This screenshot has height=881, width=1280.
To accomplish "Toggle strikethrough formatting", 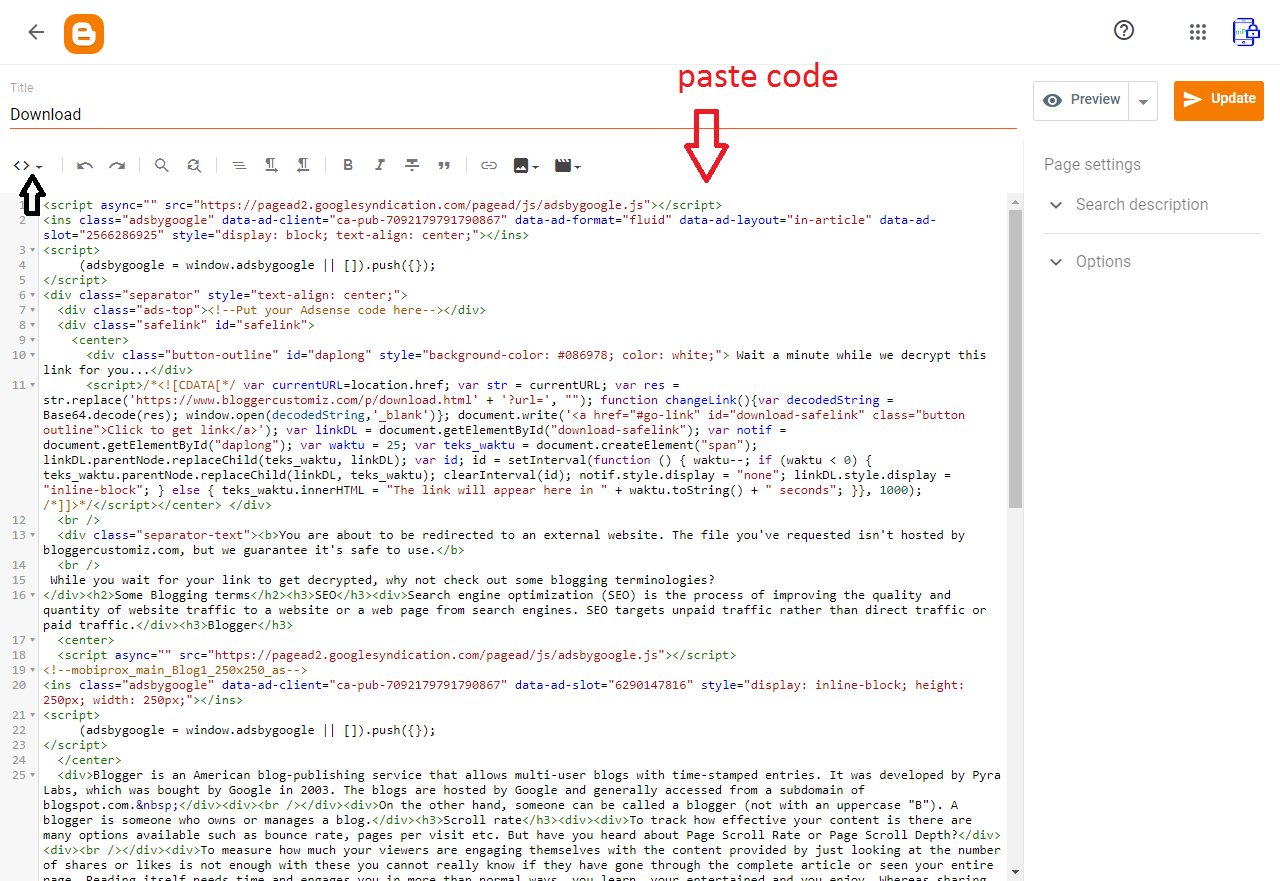I will (x=412, y=166).
